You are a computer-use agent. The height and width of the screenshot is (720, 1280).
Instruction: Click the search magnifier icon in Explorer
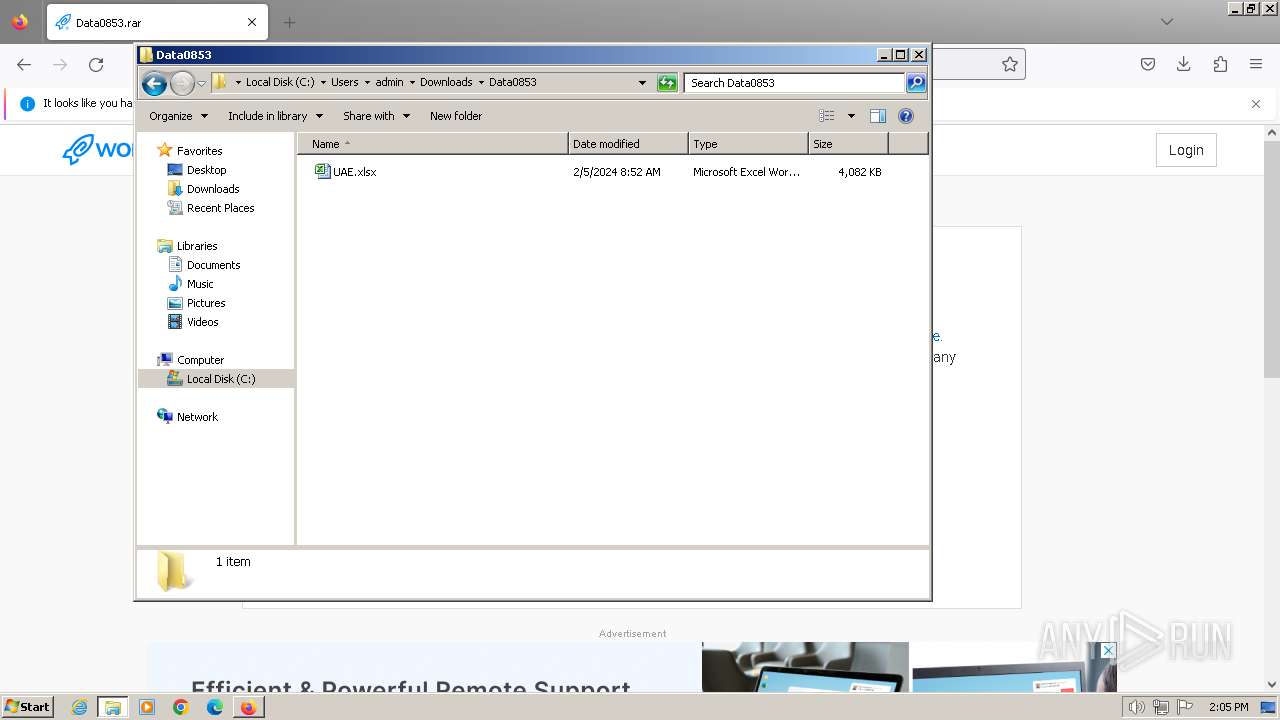(x=916, y=83)
